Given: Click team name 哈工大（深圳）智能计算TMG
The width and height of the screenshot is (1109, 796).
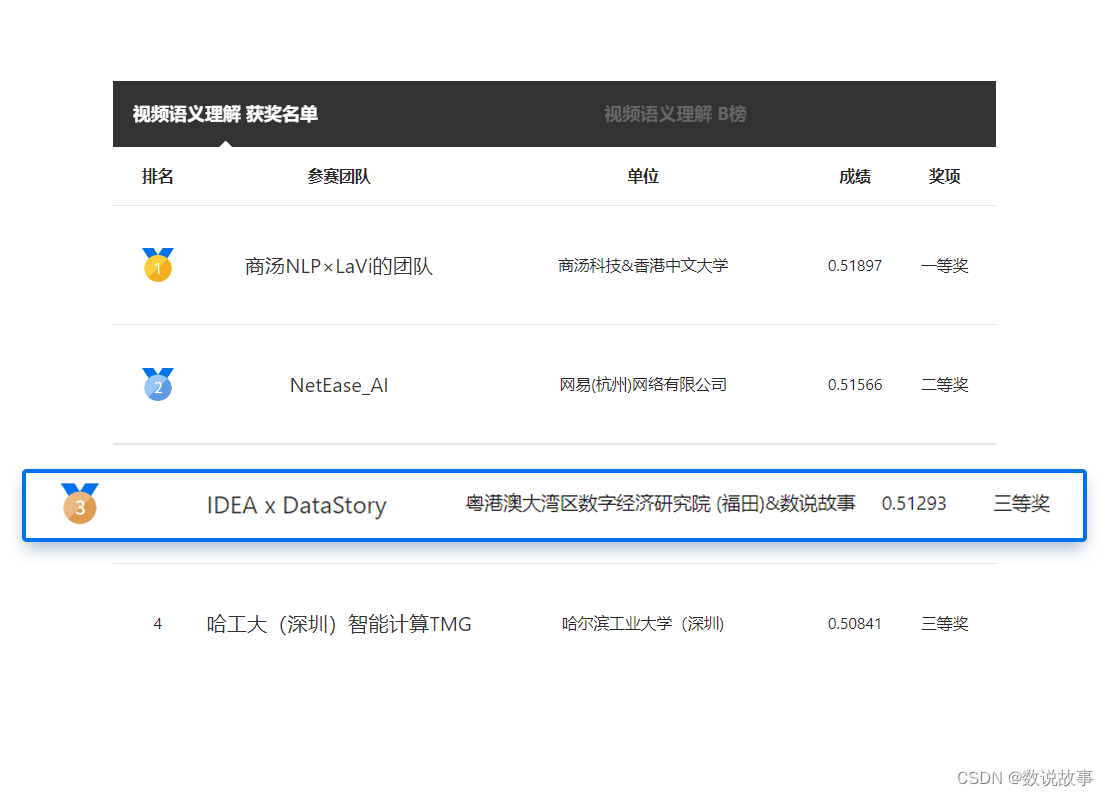Looking at the screenshot, I should pos(339,624).
